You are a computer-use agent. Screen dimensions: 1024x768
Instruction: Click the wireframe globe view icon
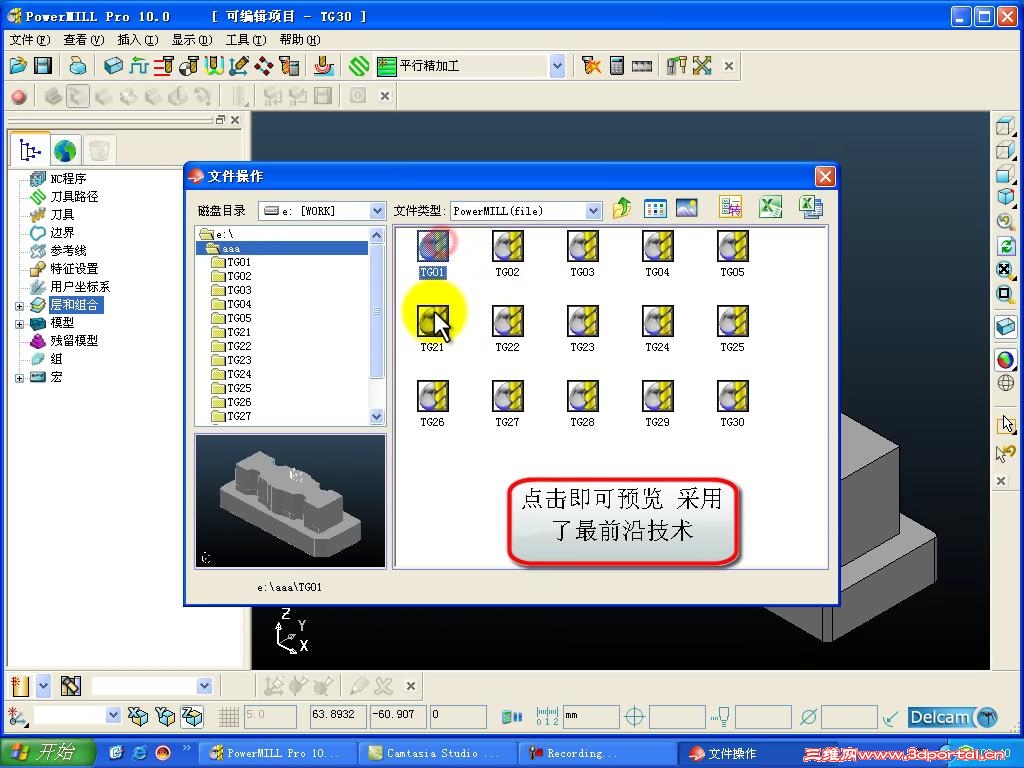pos(1006,383)
